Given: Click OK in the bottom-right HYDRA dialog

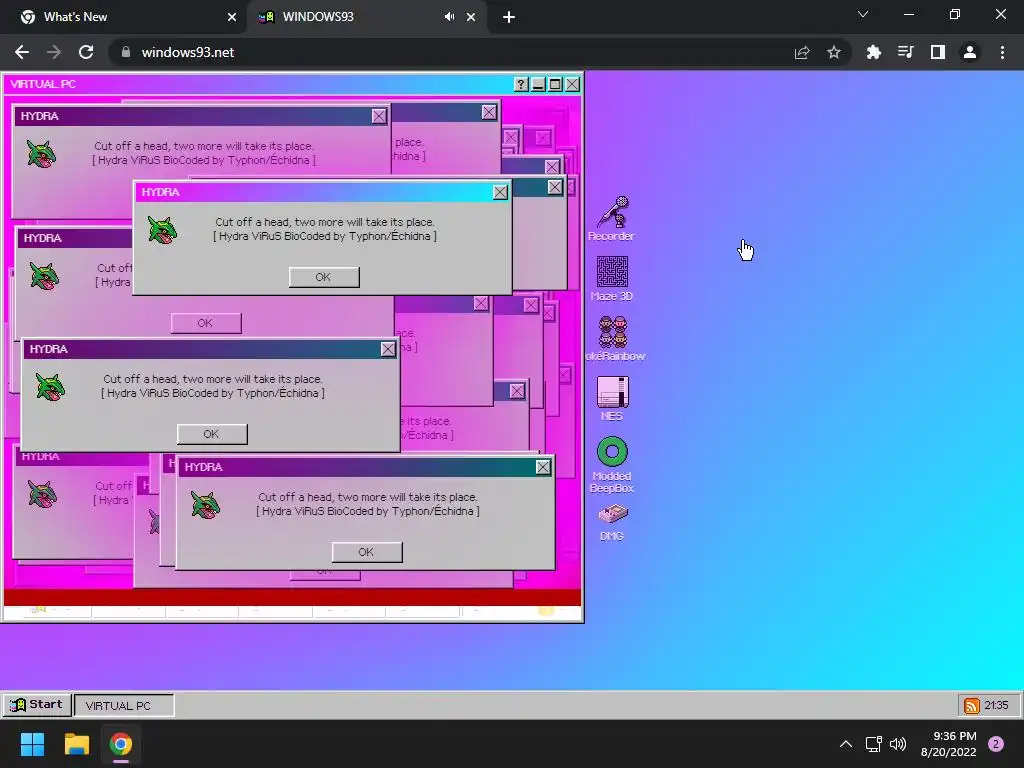Looking at the screenshot, I should pos(367,552).
